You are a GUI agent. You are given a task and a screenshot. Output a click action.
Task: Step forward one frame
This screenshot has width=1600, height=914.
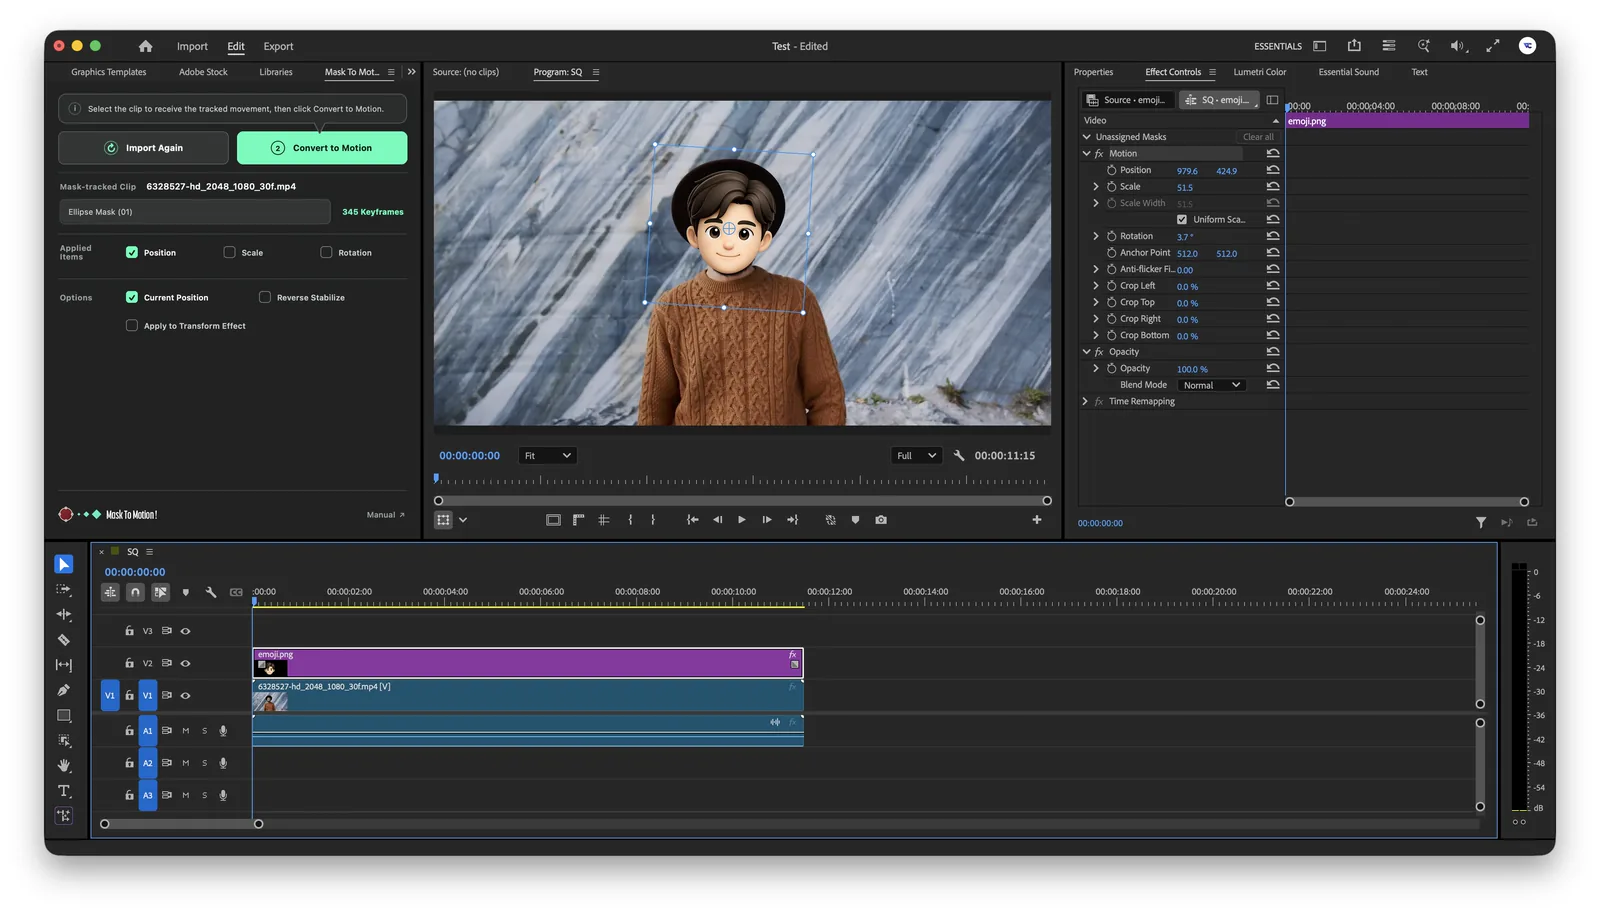(x=767, y=520)
